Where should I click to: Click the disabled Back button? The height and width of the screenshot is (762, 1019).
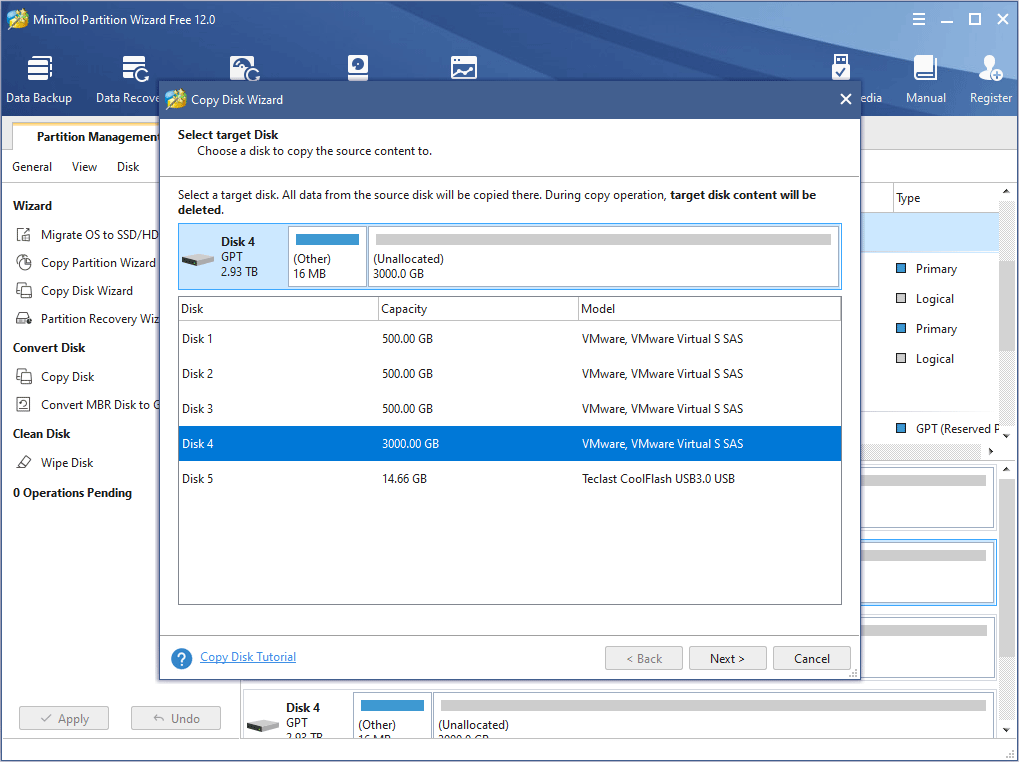click(x=643, y=658)
